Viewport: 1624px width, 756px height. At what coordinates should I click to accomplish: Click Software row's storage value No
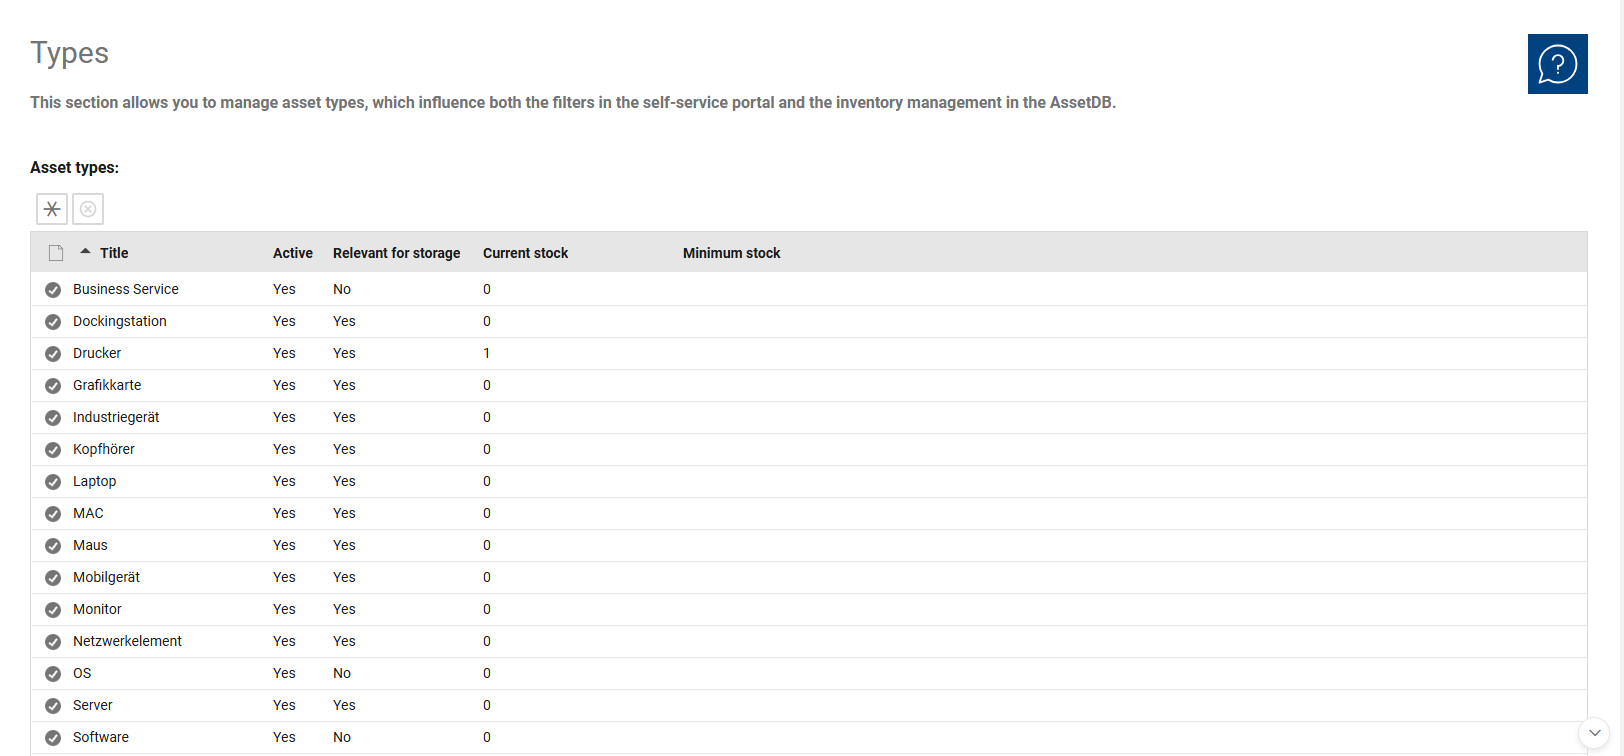click(342, 737)
